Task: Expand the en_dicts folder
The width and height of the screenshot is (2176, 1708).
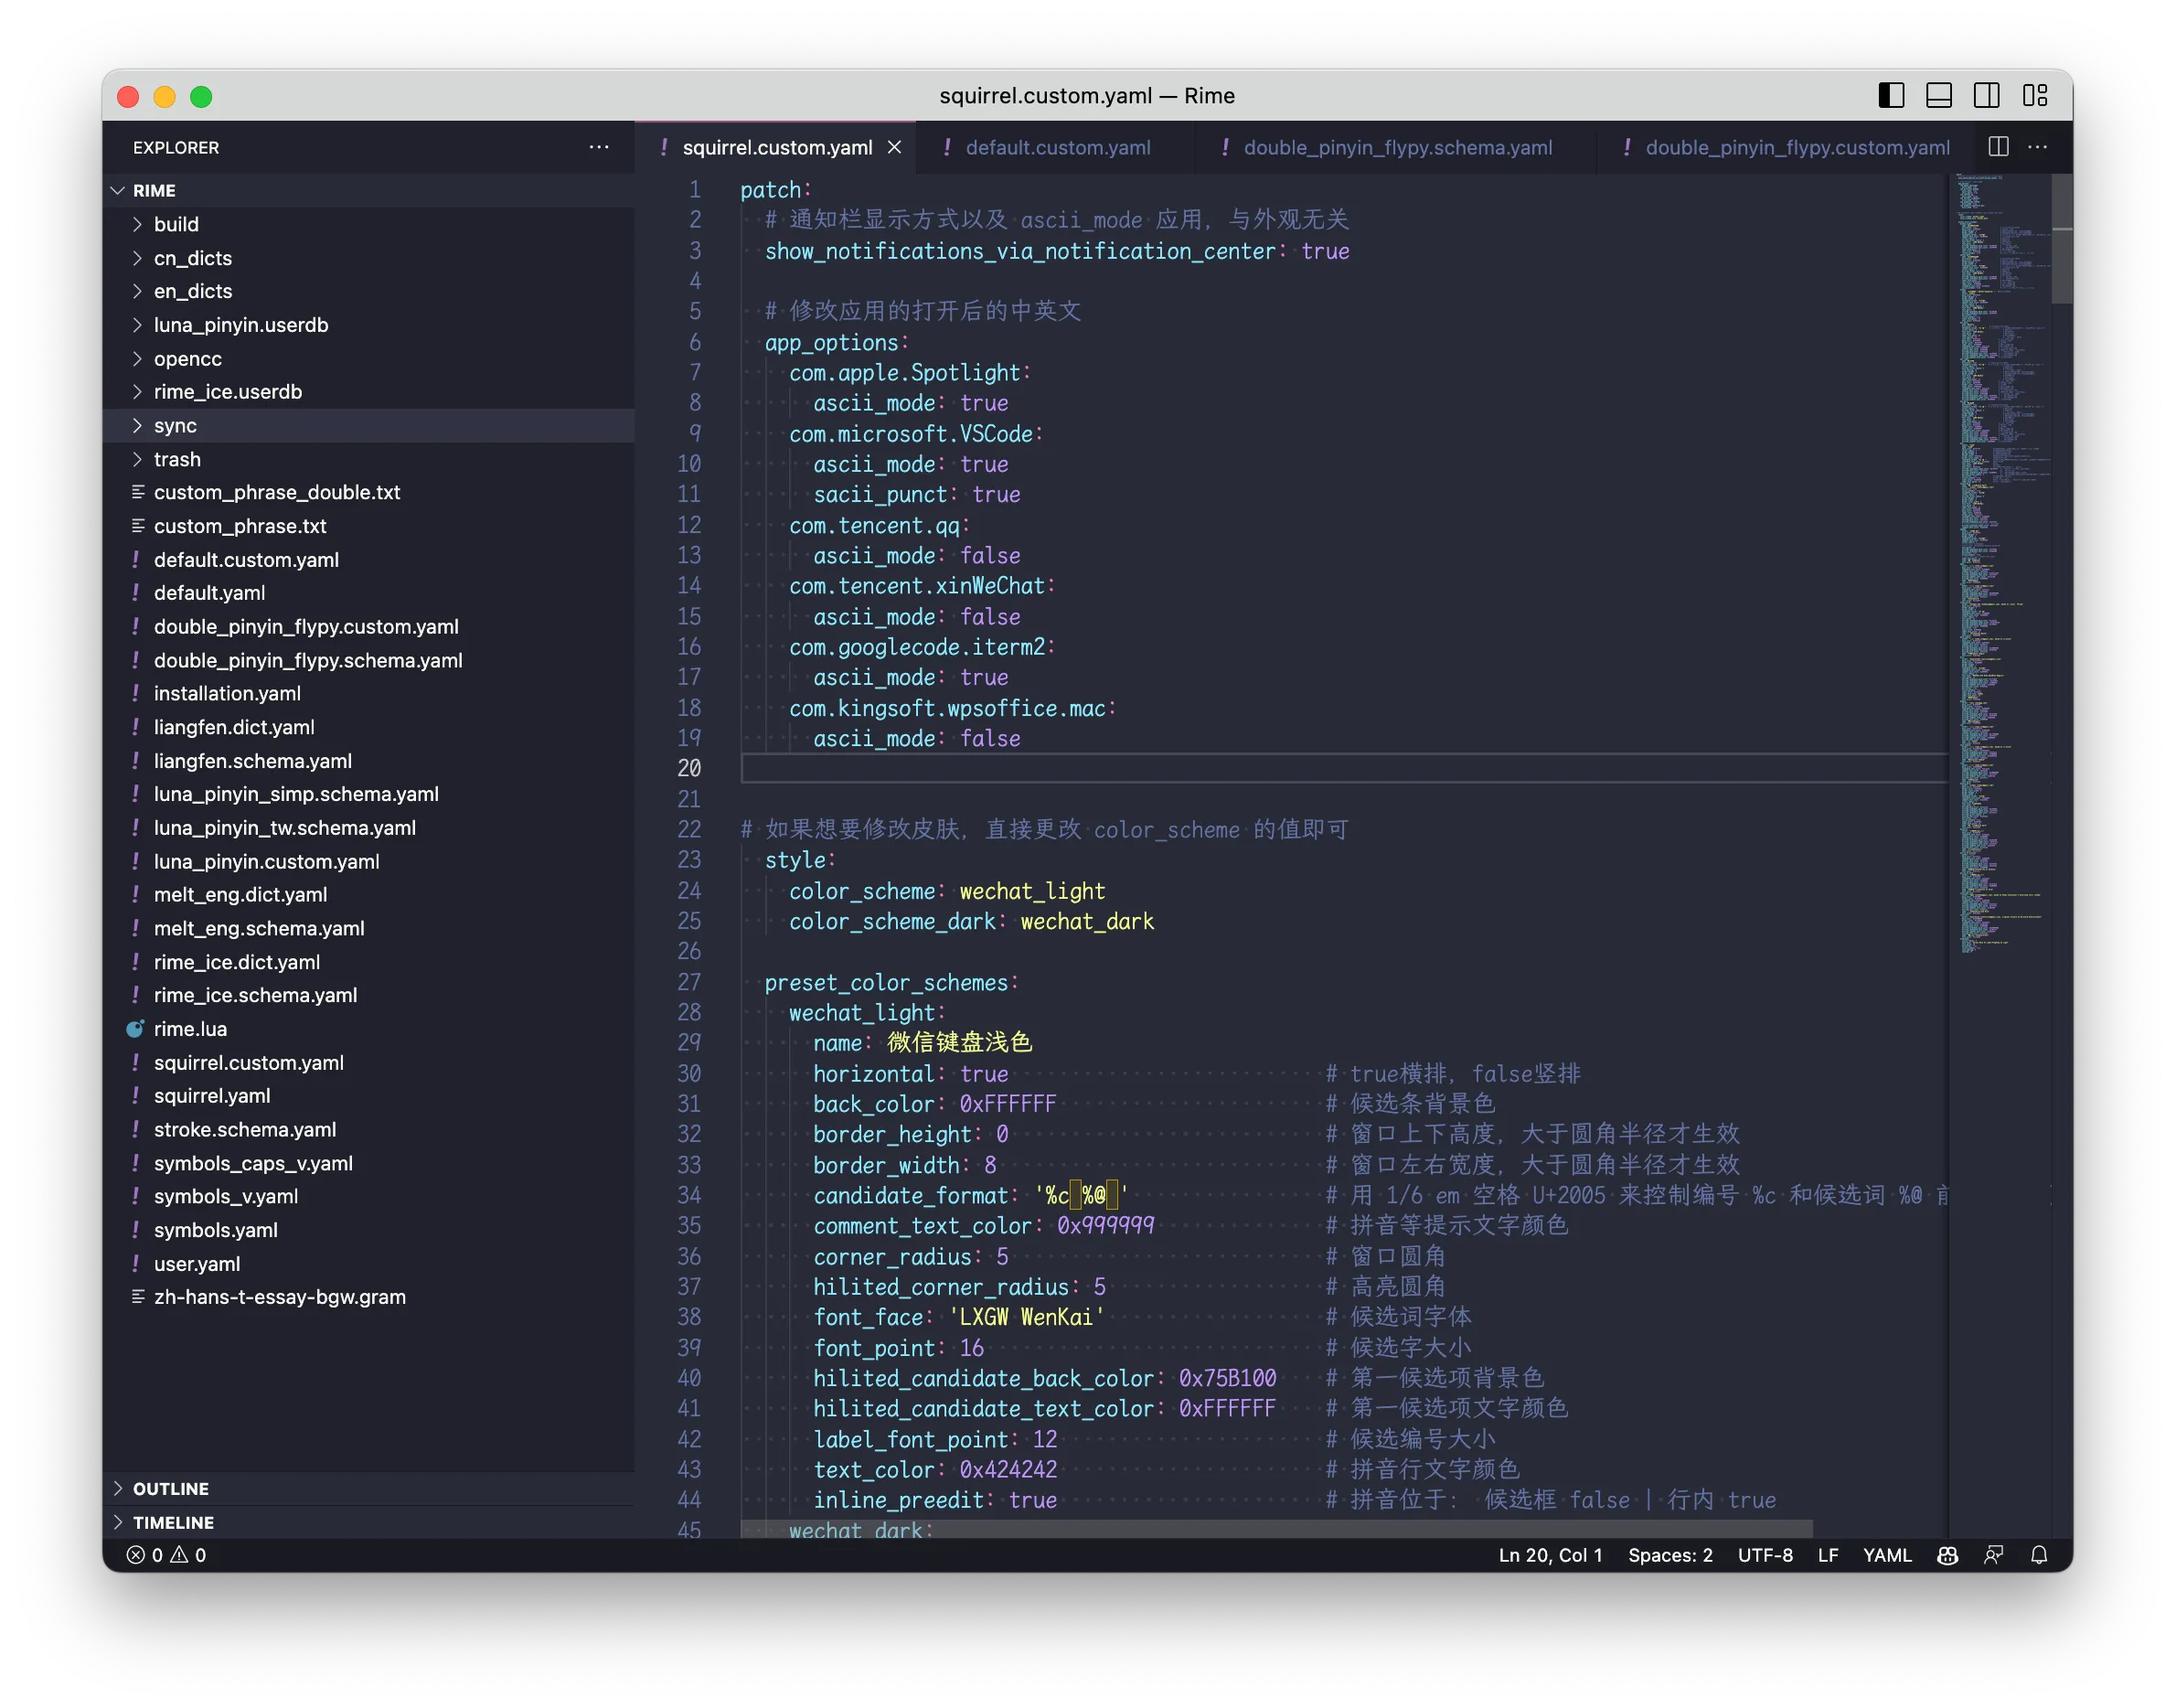Action: pos(369,291)
